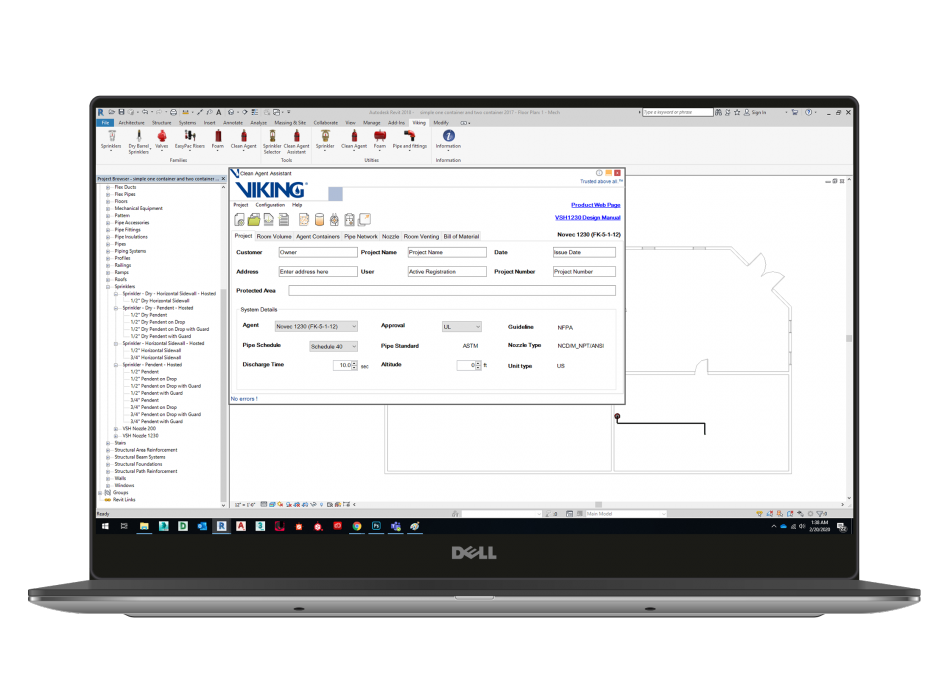Open the Foam utility in Utilities panel
Image resolution: width=933 pixels, height=700 pixels.
click(380, 139)
